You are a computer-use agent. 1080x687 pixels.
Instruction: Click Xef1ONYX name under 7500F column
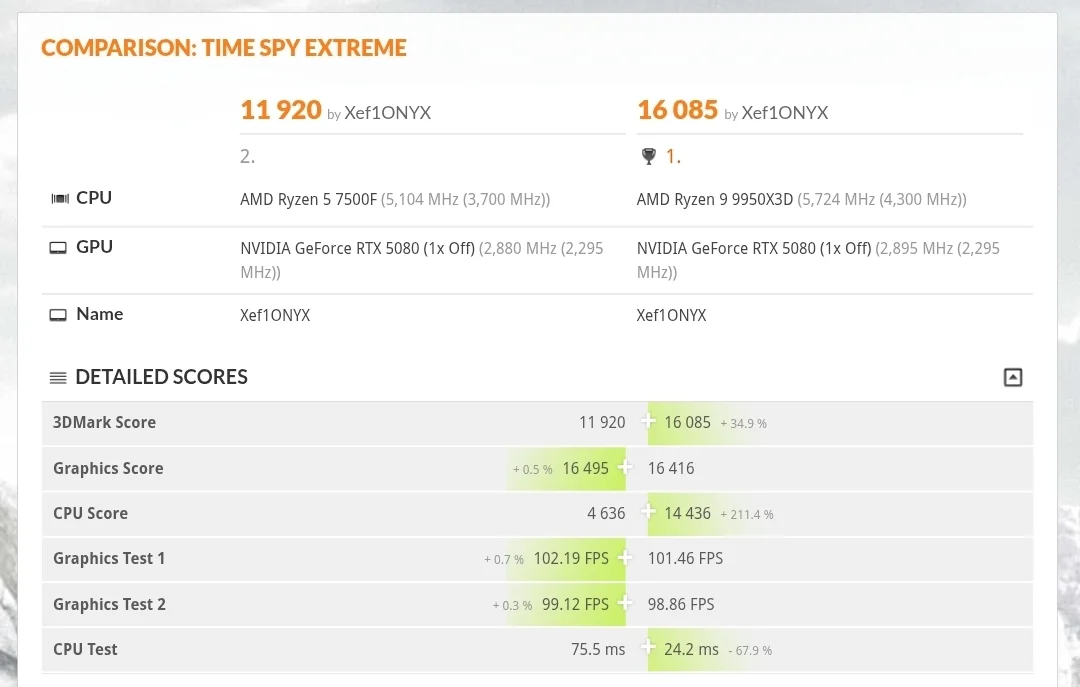pyautogui.click(x=275, y=316)
